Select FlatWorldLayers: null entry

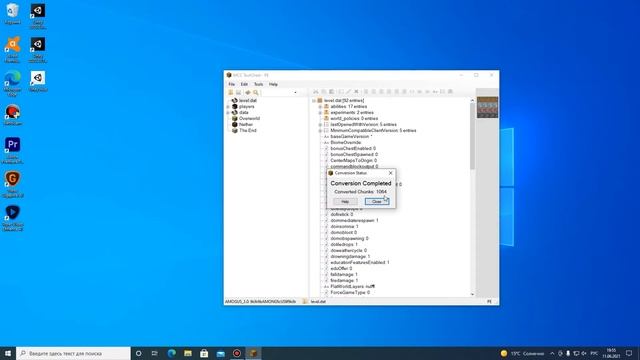(x=353, y=287)
